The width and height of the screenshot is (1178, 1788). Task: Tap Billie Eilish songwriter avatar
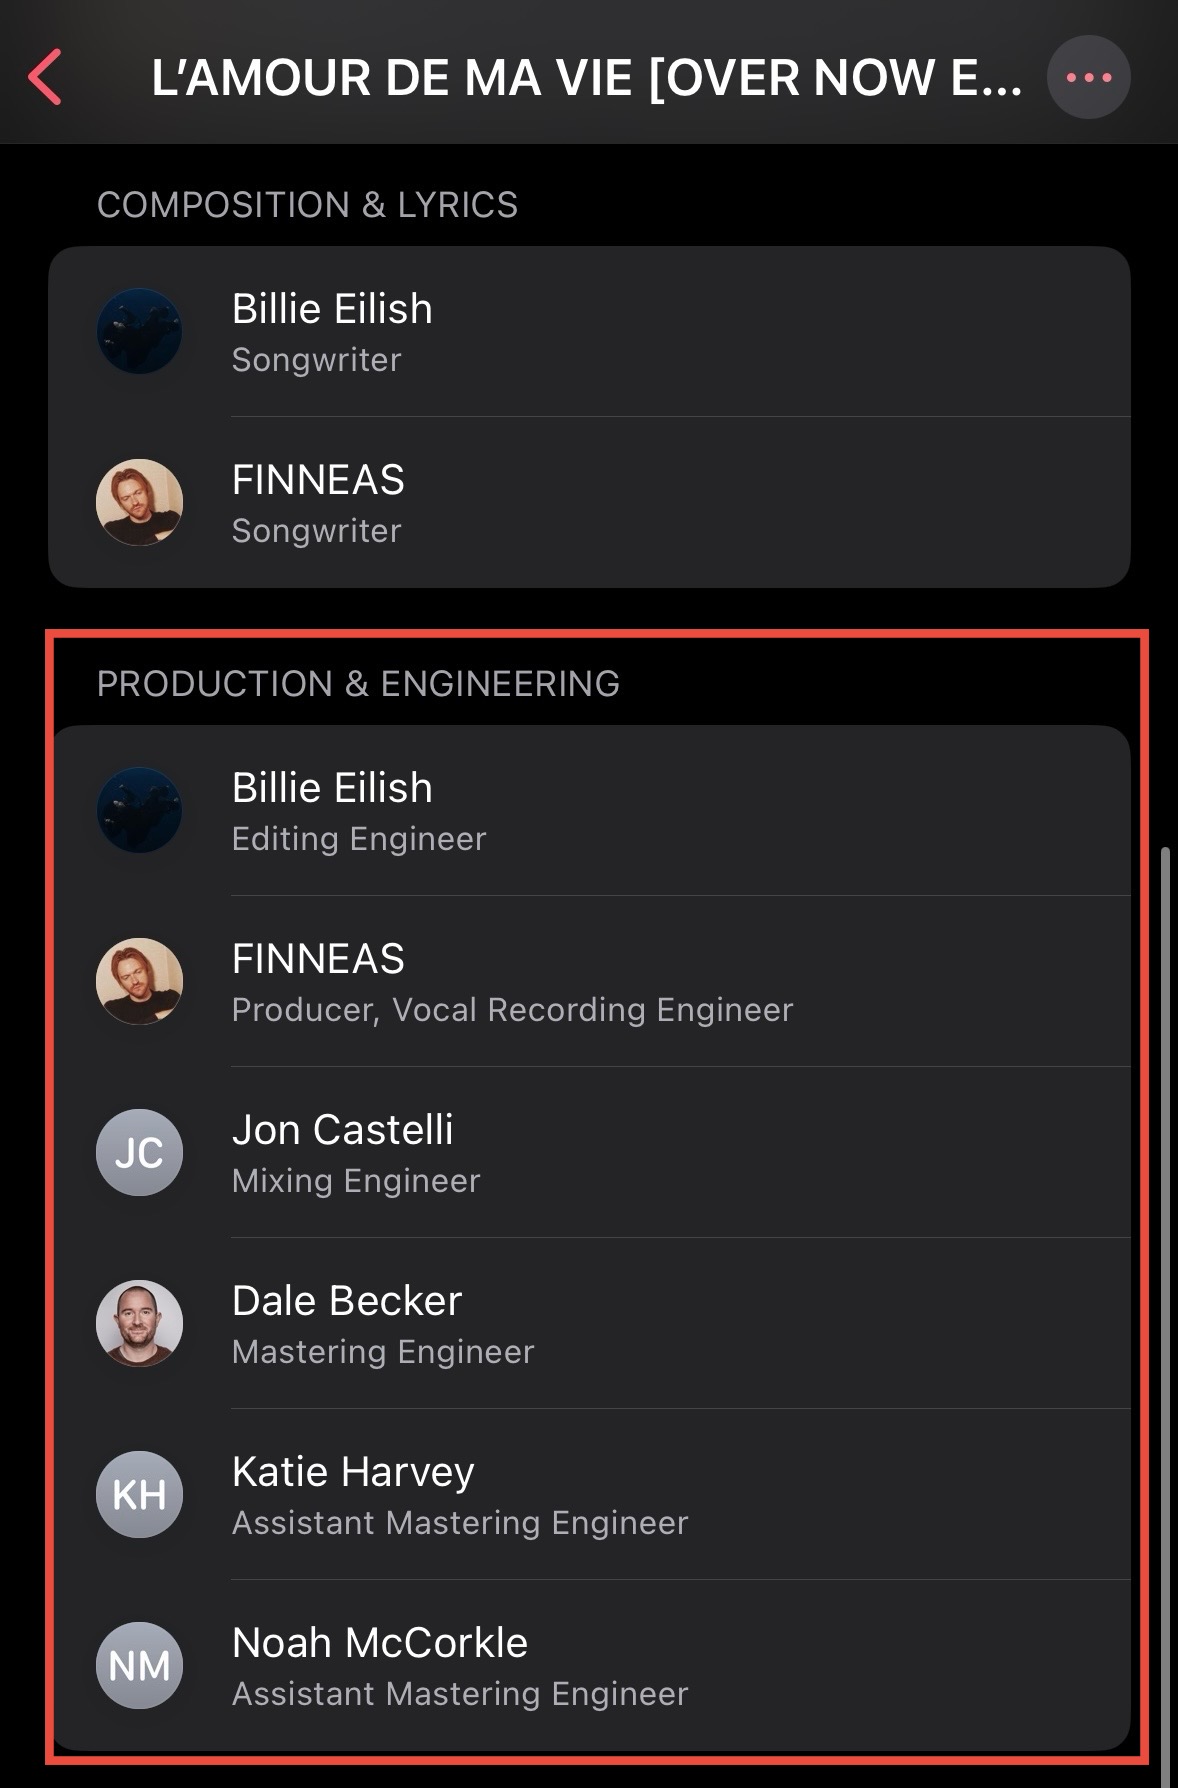[139, 332]
